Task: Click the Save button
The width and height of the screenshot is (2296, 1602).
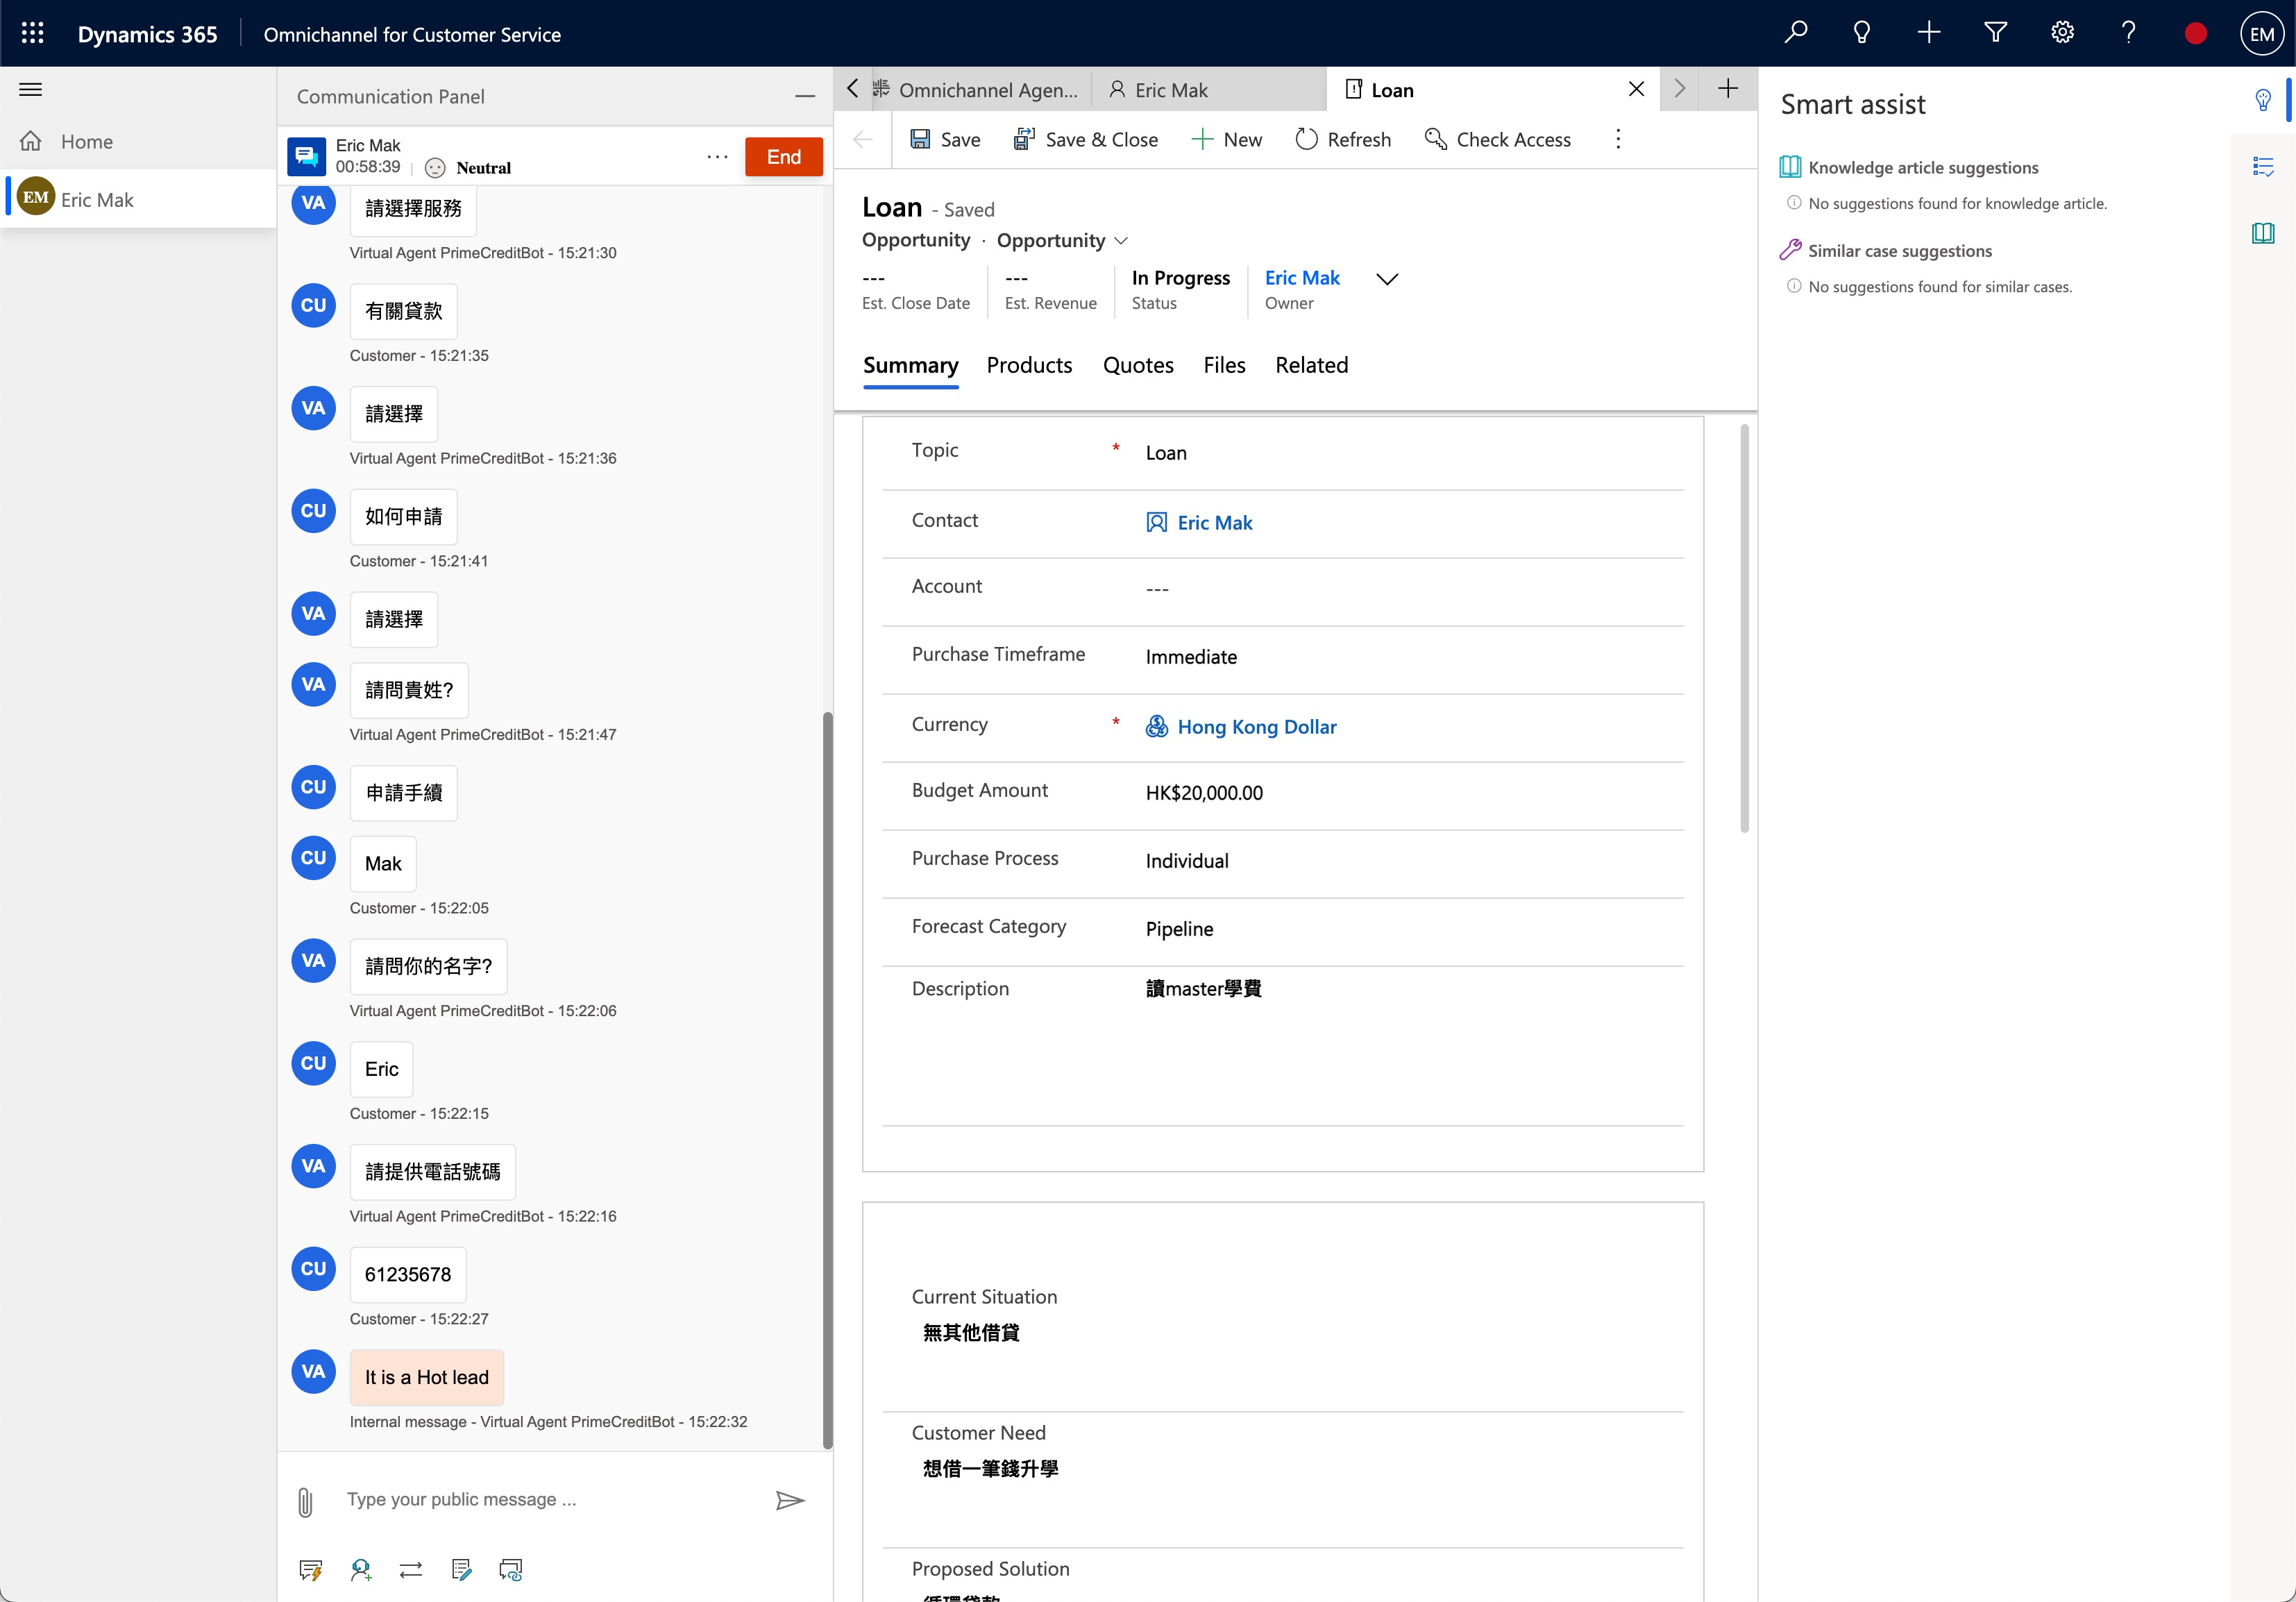Action: click(x=945, y=140)
